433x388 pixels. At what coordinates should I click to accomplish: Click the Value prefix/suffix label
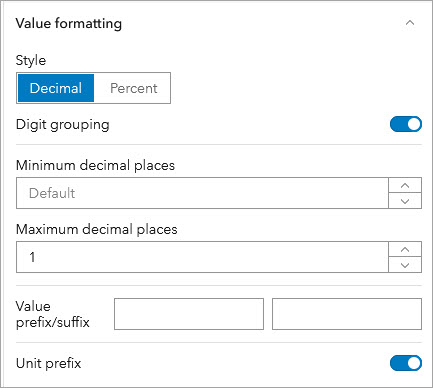(x=53, y=314)
